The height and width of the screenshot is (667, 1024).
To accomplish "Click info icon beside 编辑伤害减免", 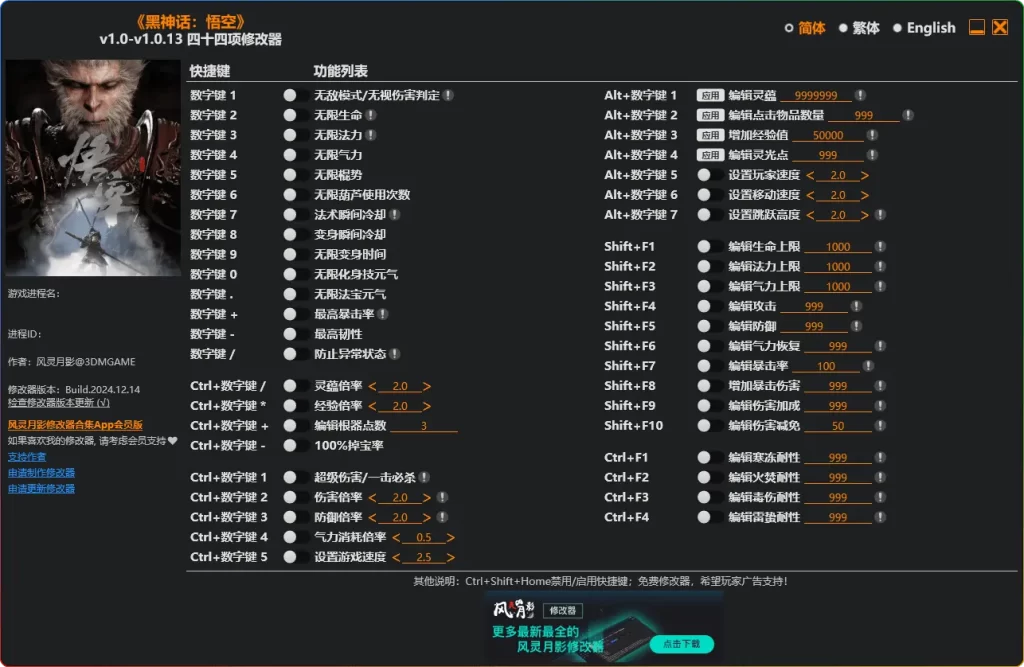I will tap(880, 425).
